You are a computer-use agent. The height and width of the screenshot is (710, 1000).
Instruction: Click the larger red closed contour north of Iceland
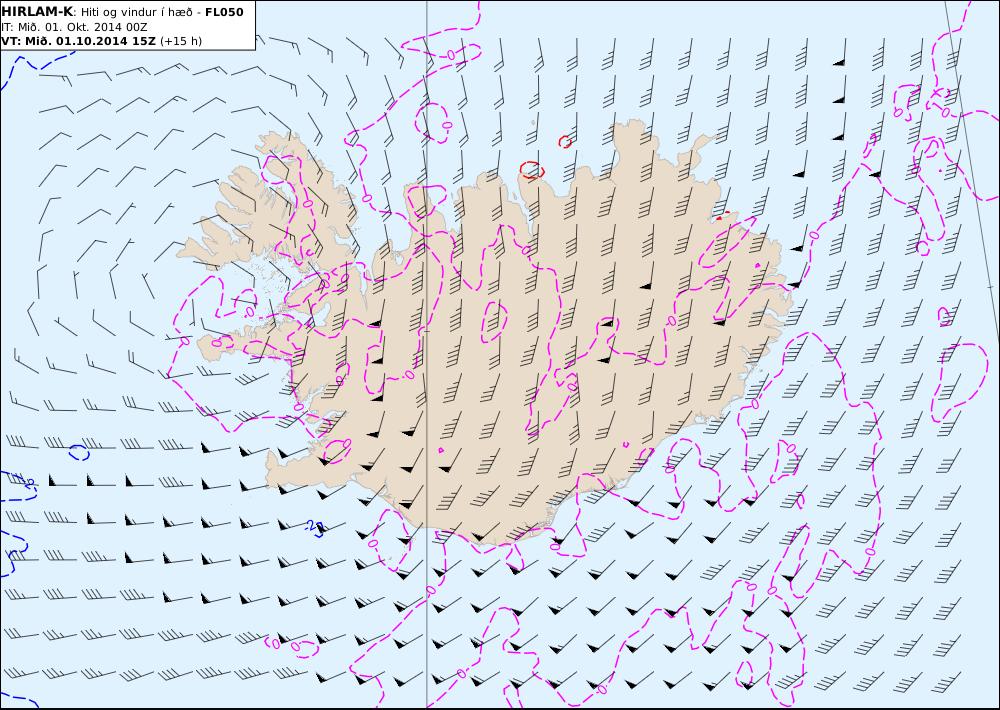[531, 170]
